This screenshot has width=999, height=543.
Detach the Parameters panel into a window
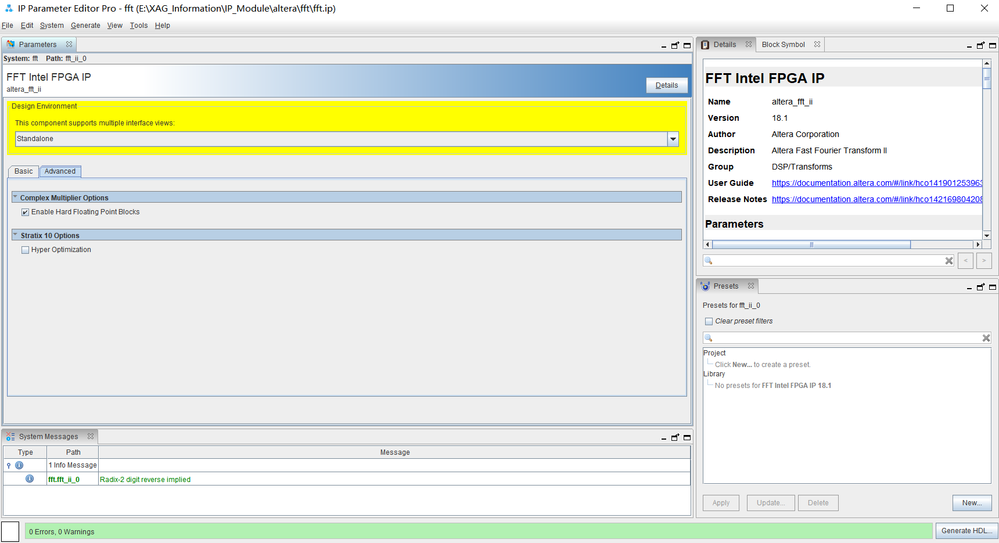coord(675,45)
